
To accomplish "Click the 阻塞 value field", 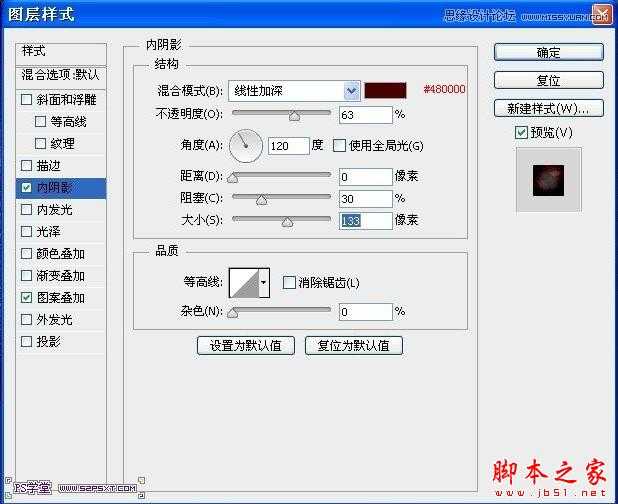I will [x=366, y=199].
